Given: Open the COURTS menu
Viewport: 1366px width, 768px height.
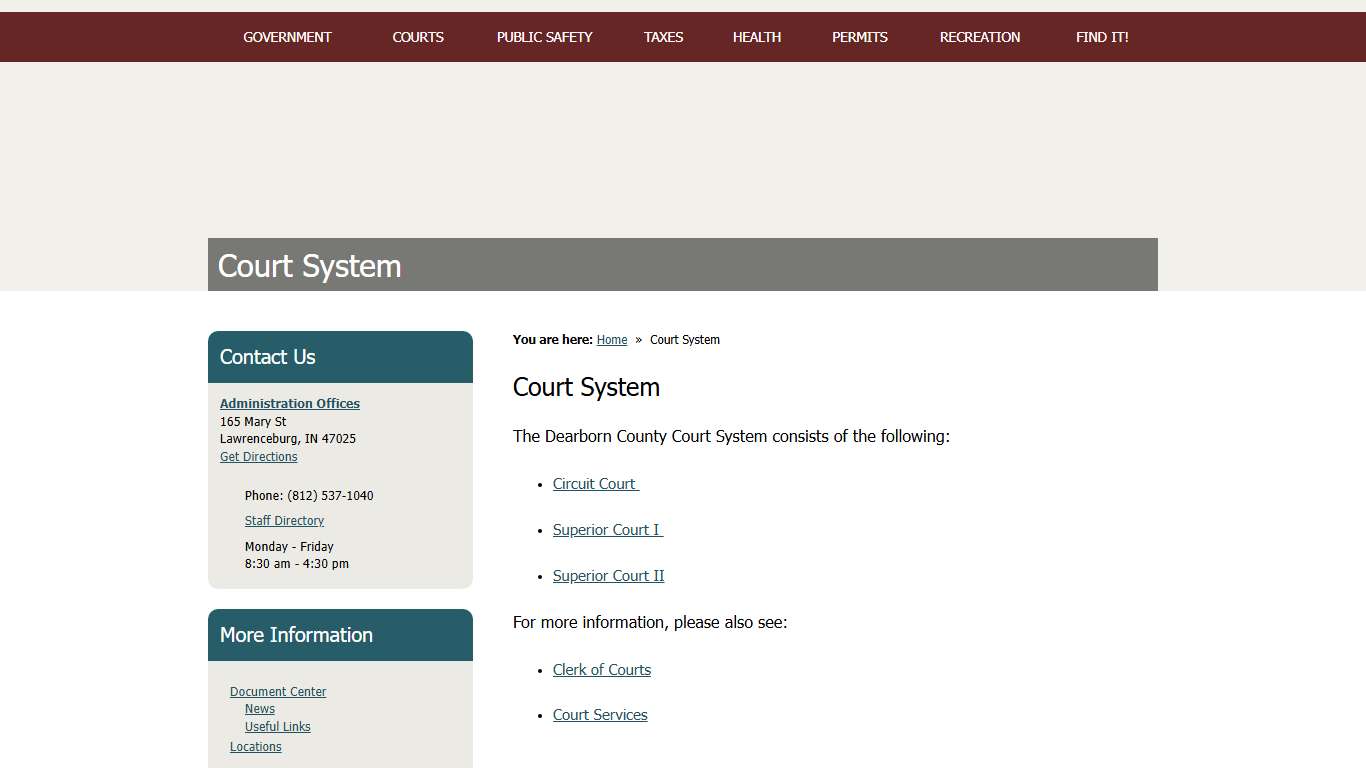Looking at the screenshot, I should tap(418, 37).
